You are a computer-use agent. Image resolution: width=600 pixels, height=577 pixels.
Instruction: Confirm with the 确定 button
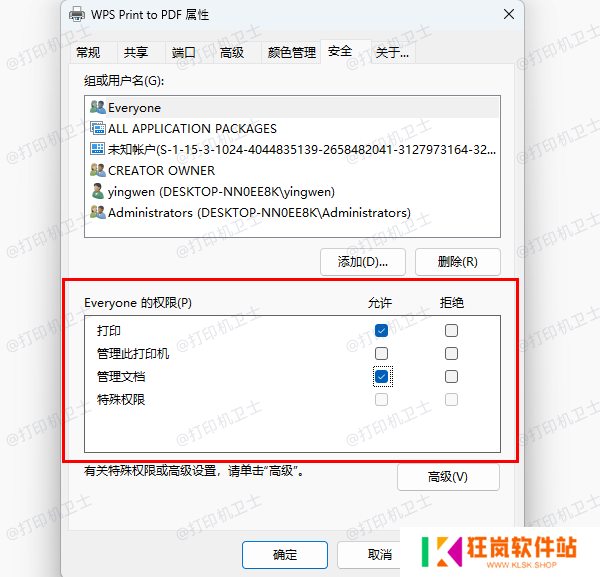[285, 555]
